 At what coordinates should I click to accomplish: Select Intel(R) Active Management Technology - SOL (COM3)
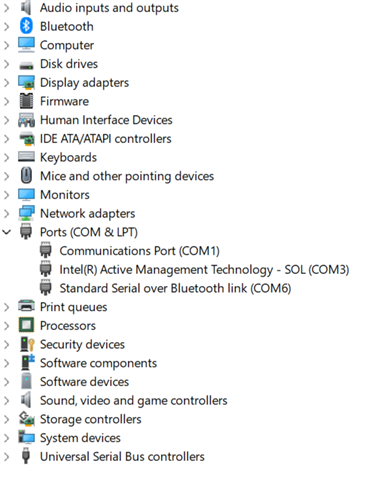pyautogui.click(x=204, y=270)
